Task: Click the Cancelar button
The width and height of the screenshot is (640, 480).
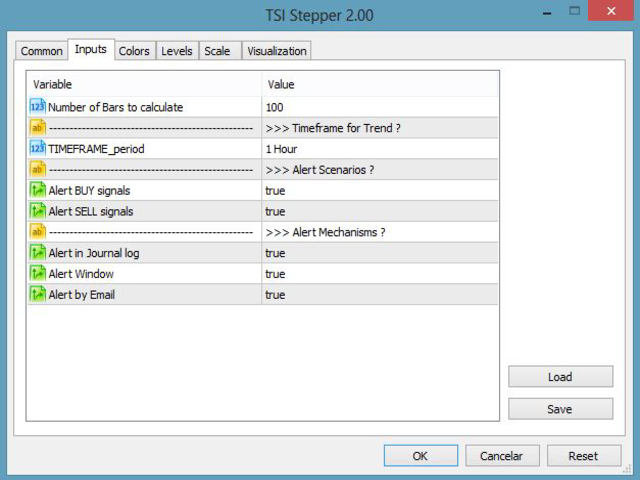Action: 502,456
